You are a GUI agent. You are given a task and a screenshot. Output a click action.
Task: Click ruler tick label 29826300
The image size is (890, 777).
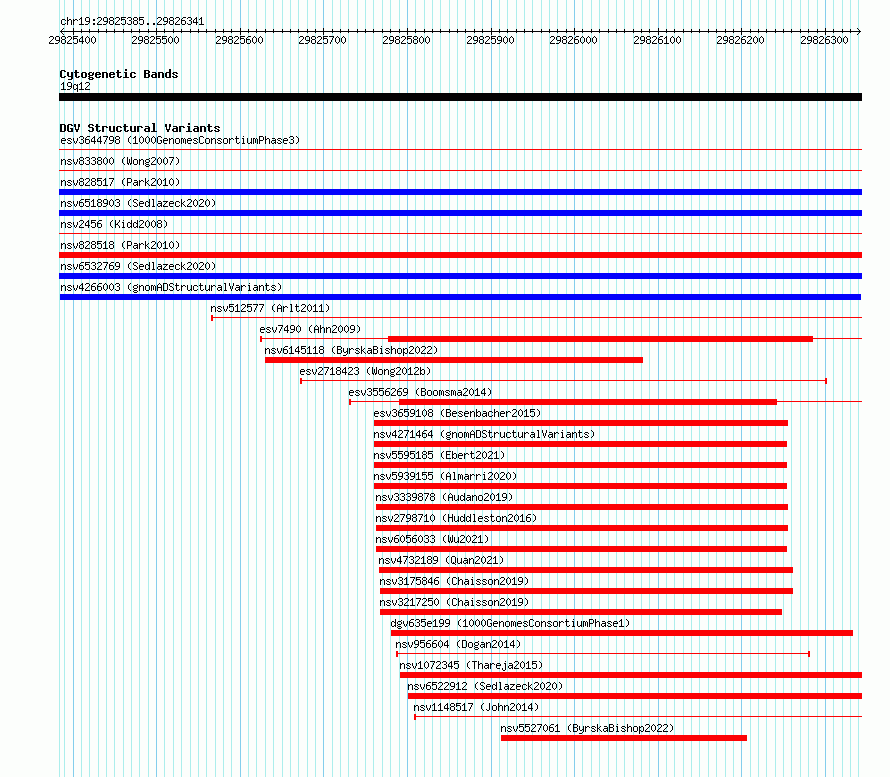[824, 40]
